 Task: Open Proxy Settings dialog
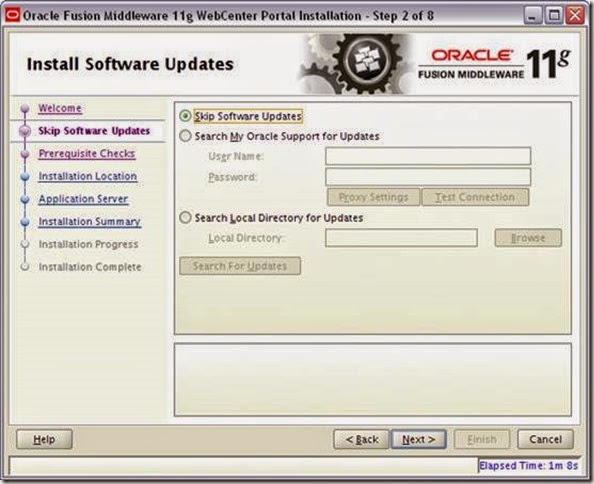[x=374, y=197]
